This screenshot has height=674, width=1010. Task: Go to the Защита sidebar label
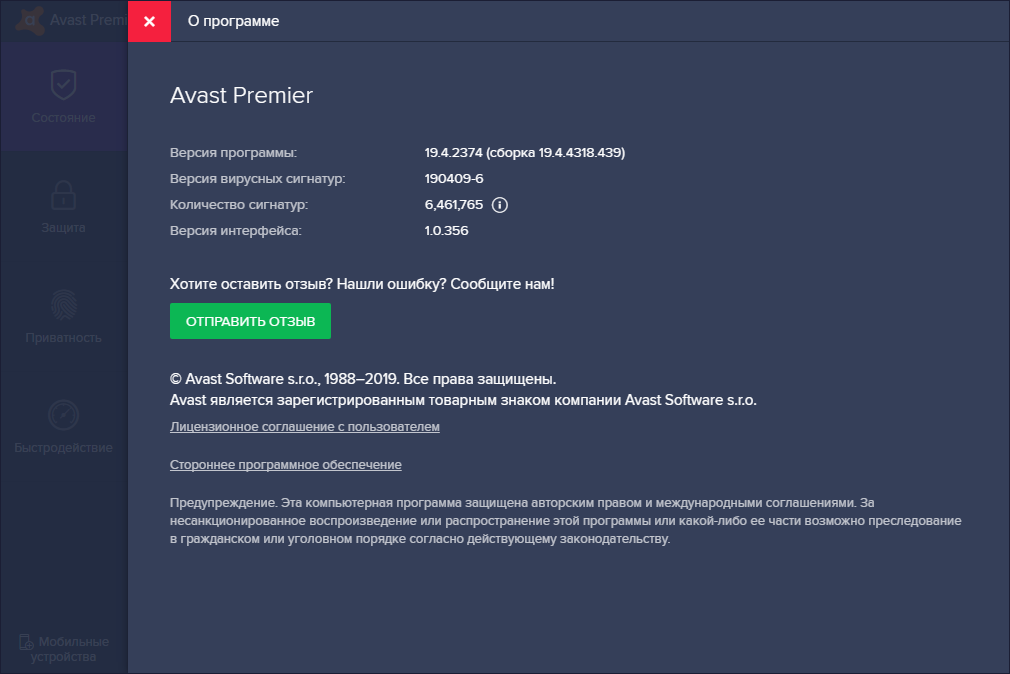point(63,228)
